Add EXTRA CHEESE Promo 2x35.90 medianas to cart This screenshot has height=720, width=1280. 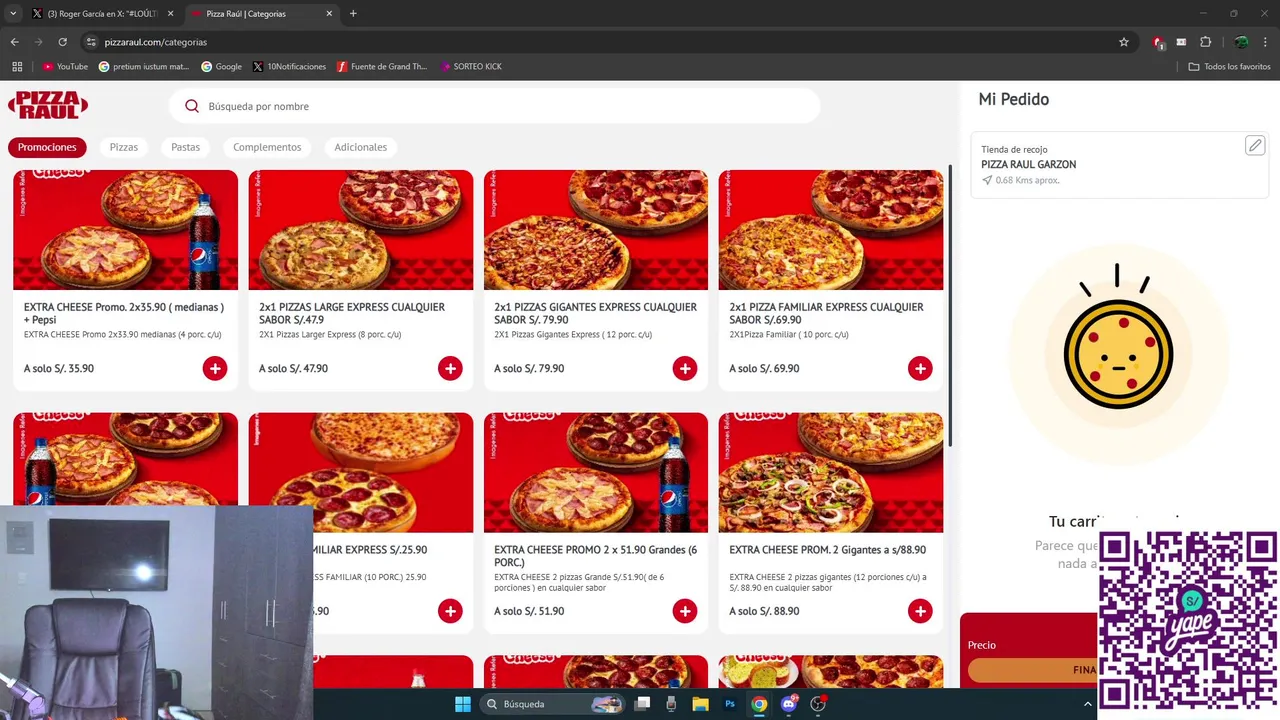coord(215,368)
